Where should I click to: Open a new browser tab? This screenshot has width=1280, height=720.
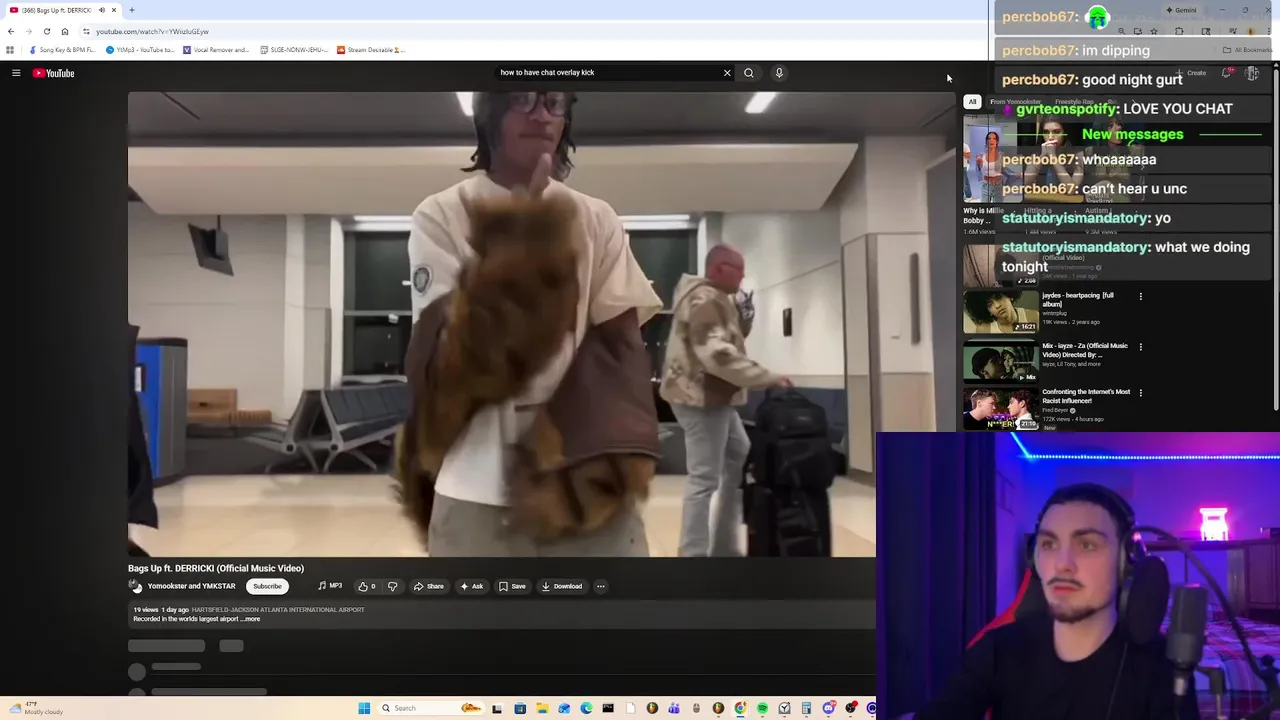click(x=131, y=10)
